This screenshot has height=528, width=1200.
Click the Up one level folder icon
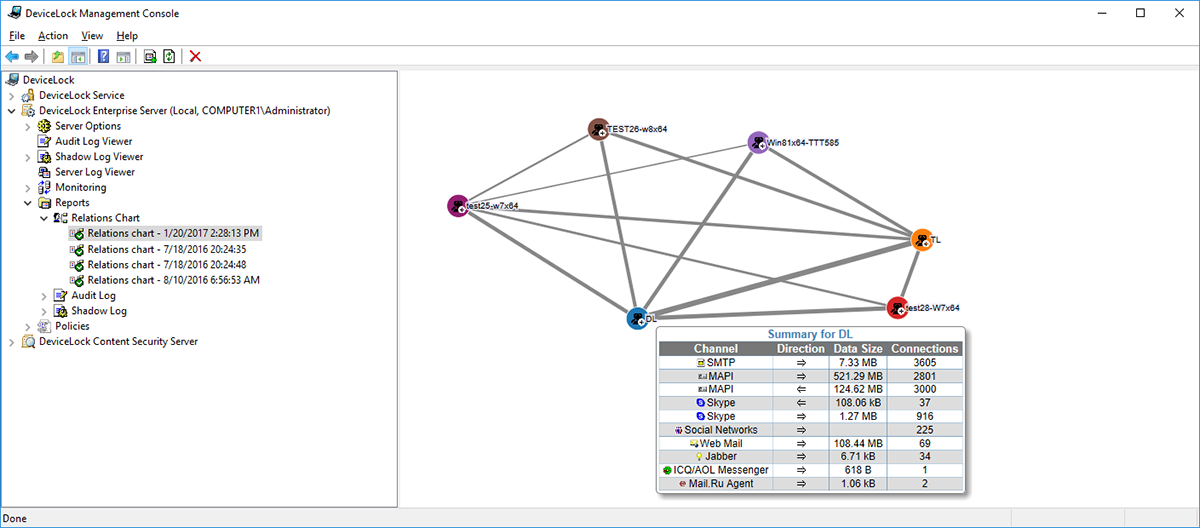click(58, 56)
